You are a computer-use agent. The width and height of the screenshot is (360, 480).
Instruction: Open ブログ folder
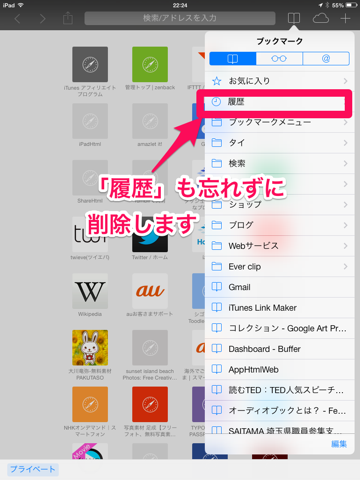[279, 225]
